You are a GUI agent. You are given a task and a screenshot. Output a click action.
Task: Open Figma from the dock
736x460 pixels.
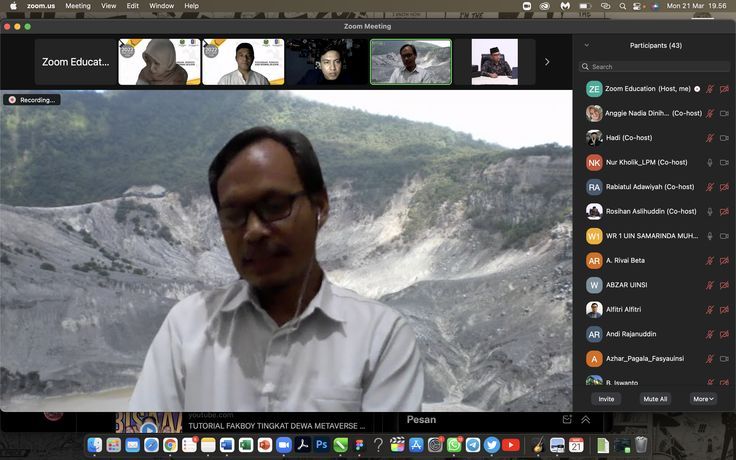[x=360, y=445]
